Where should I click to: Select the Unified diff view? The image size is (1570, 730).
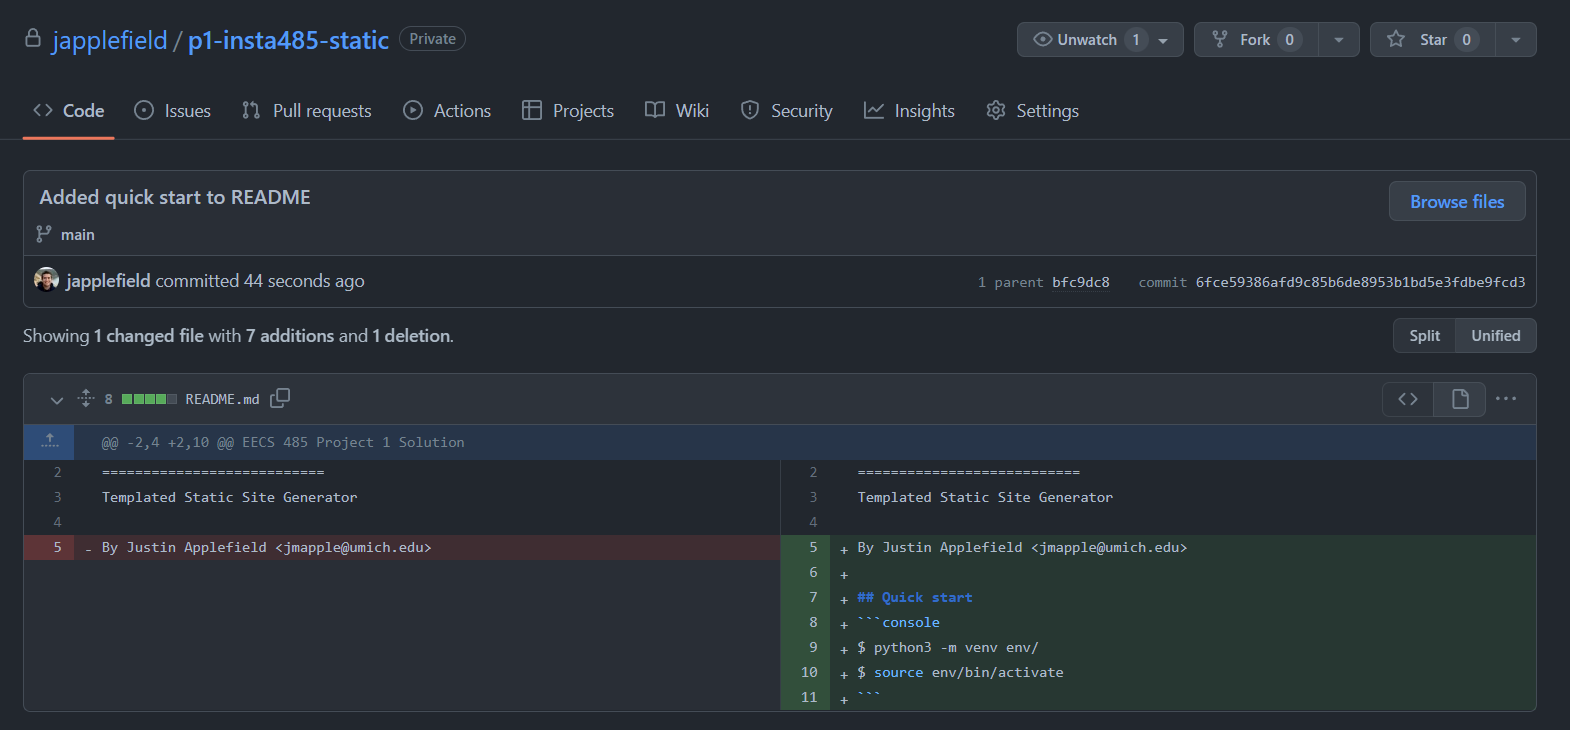point(1496,336)
